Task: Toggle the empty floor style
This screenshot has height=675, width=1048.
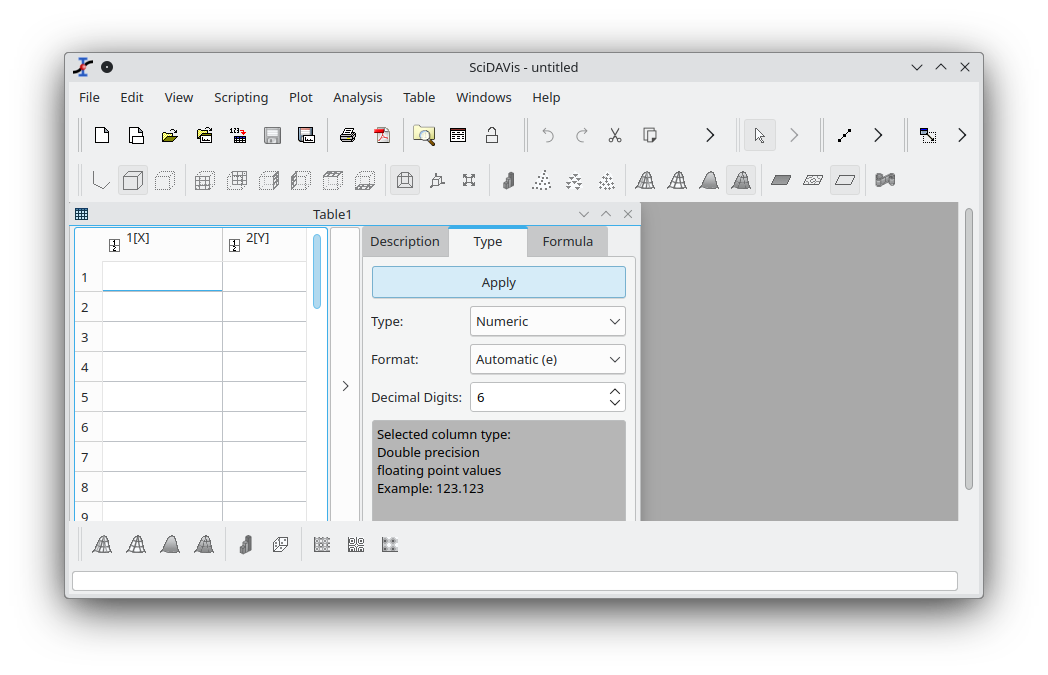Action: (845, 180)
